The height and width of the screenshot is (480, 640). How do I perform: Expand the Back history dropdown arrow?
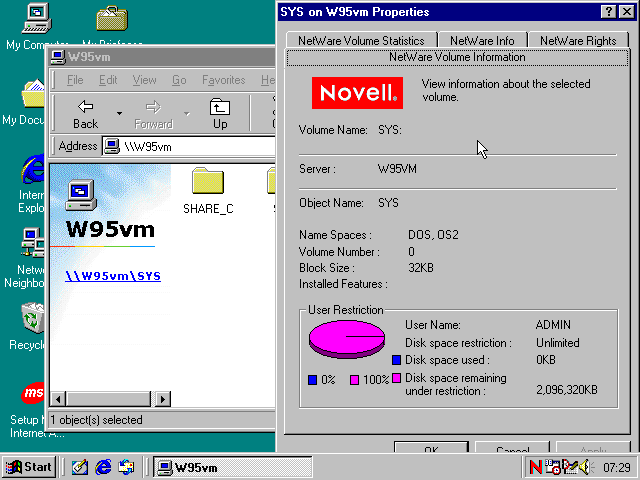click(x=119, y=113)
